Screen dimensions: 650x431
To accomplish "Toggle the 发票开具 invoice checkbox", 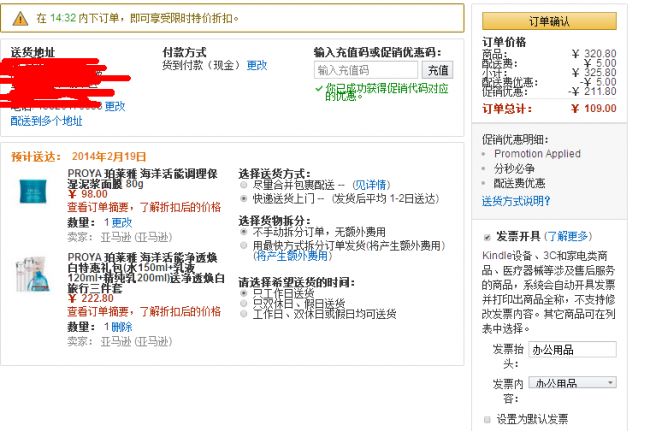I will pyautogui.click(x=487, y=237).
